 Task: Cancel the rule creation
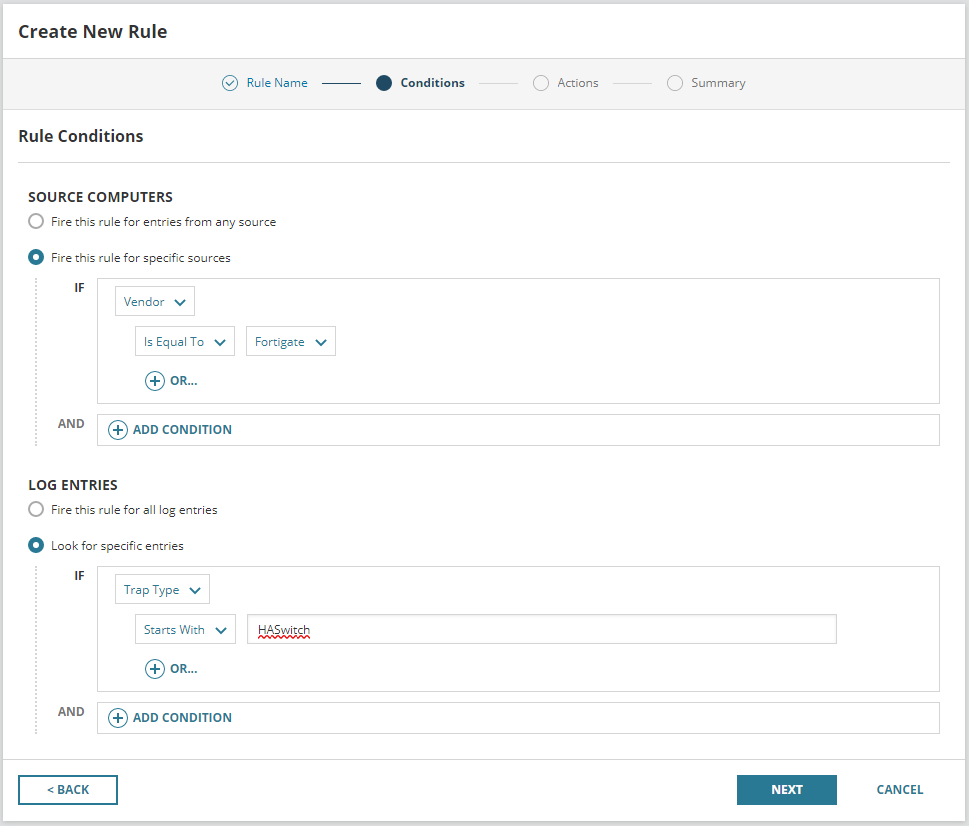coord(900,790)
